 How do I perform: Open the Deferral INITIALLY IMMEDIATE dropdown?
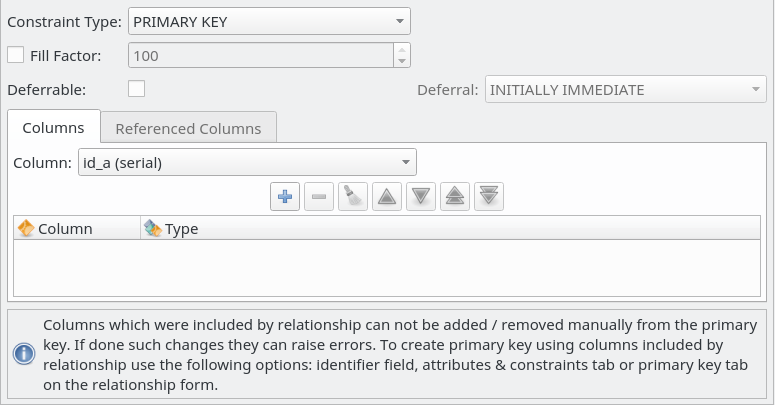[x=626, y=90]
